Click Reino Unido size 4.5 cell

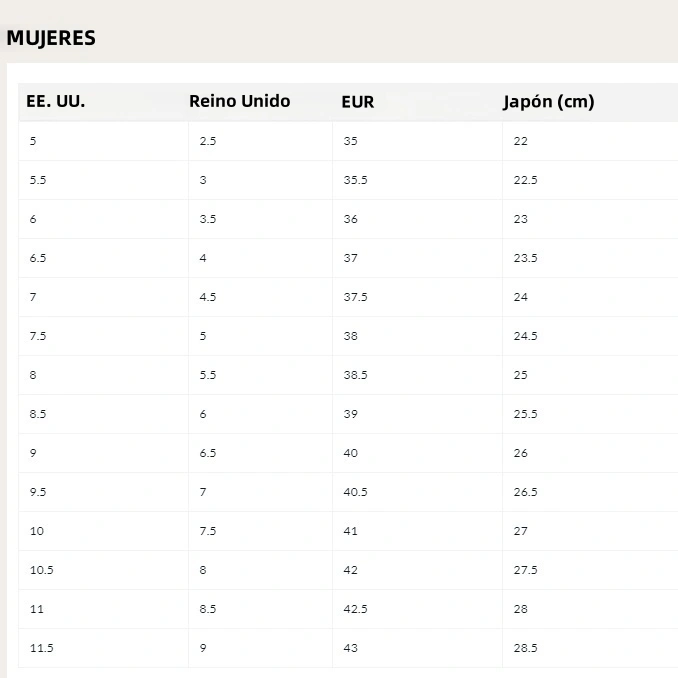pos(207,297)
